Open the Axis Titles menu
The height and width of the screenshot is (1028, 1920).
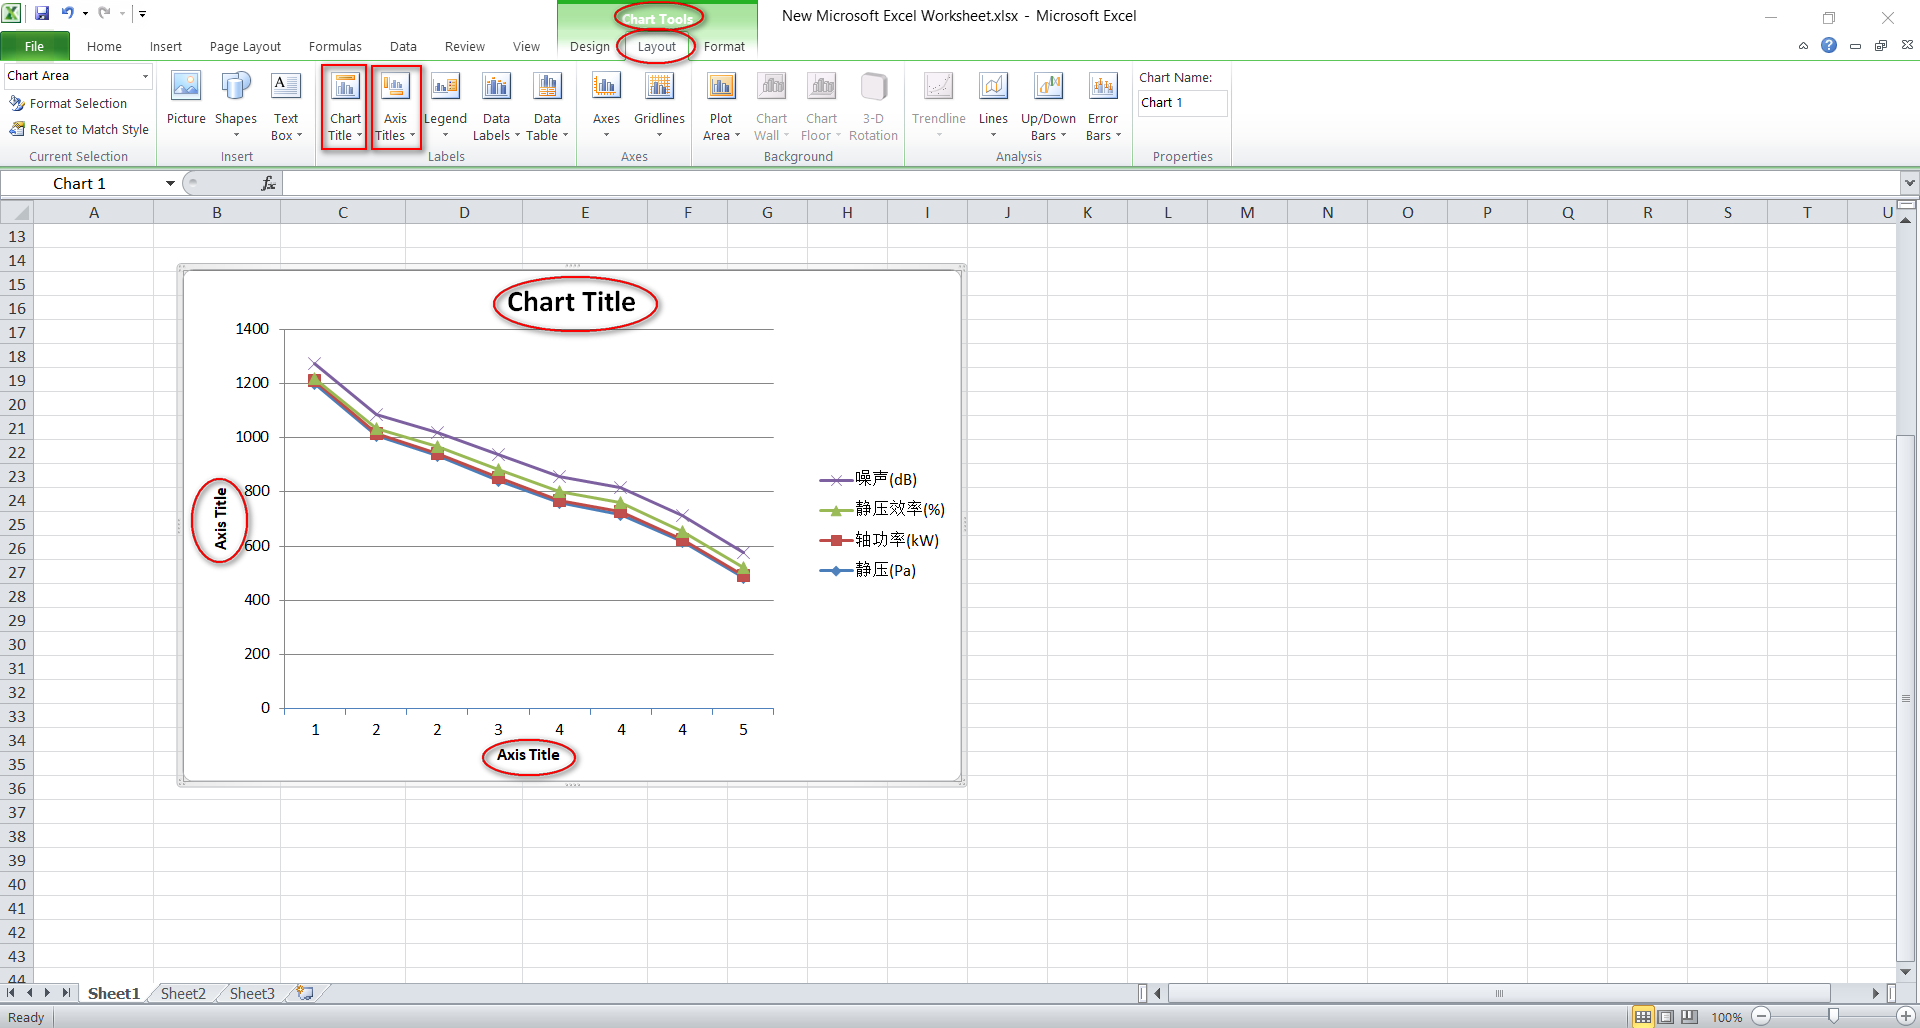395,107
